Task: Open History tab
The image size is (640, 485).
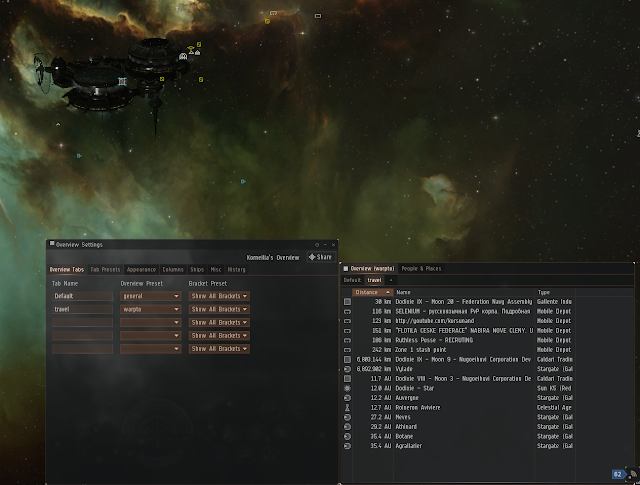Action: coord(236,269)
